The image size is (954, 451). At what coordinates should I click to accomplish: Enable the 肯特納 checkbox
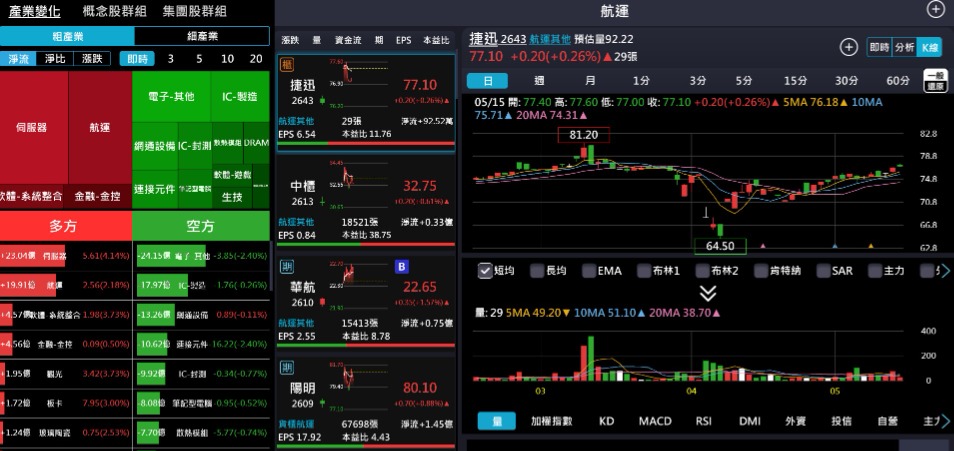(x=761, y=271)
